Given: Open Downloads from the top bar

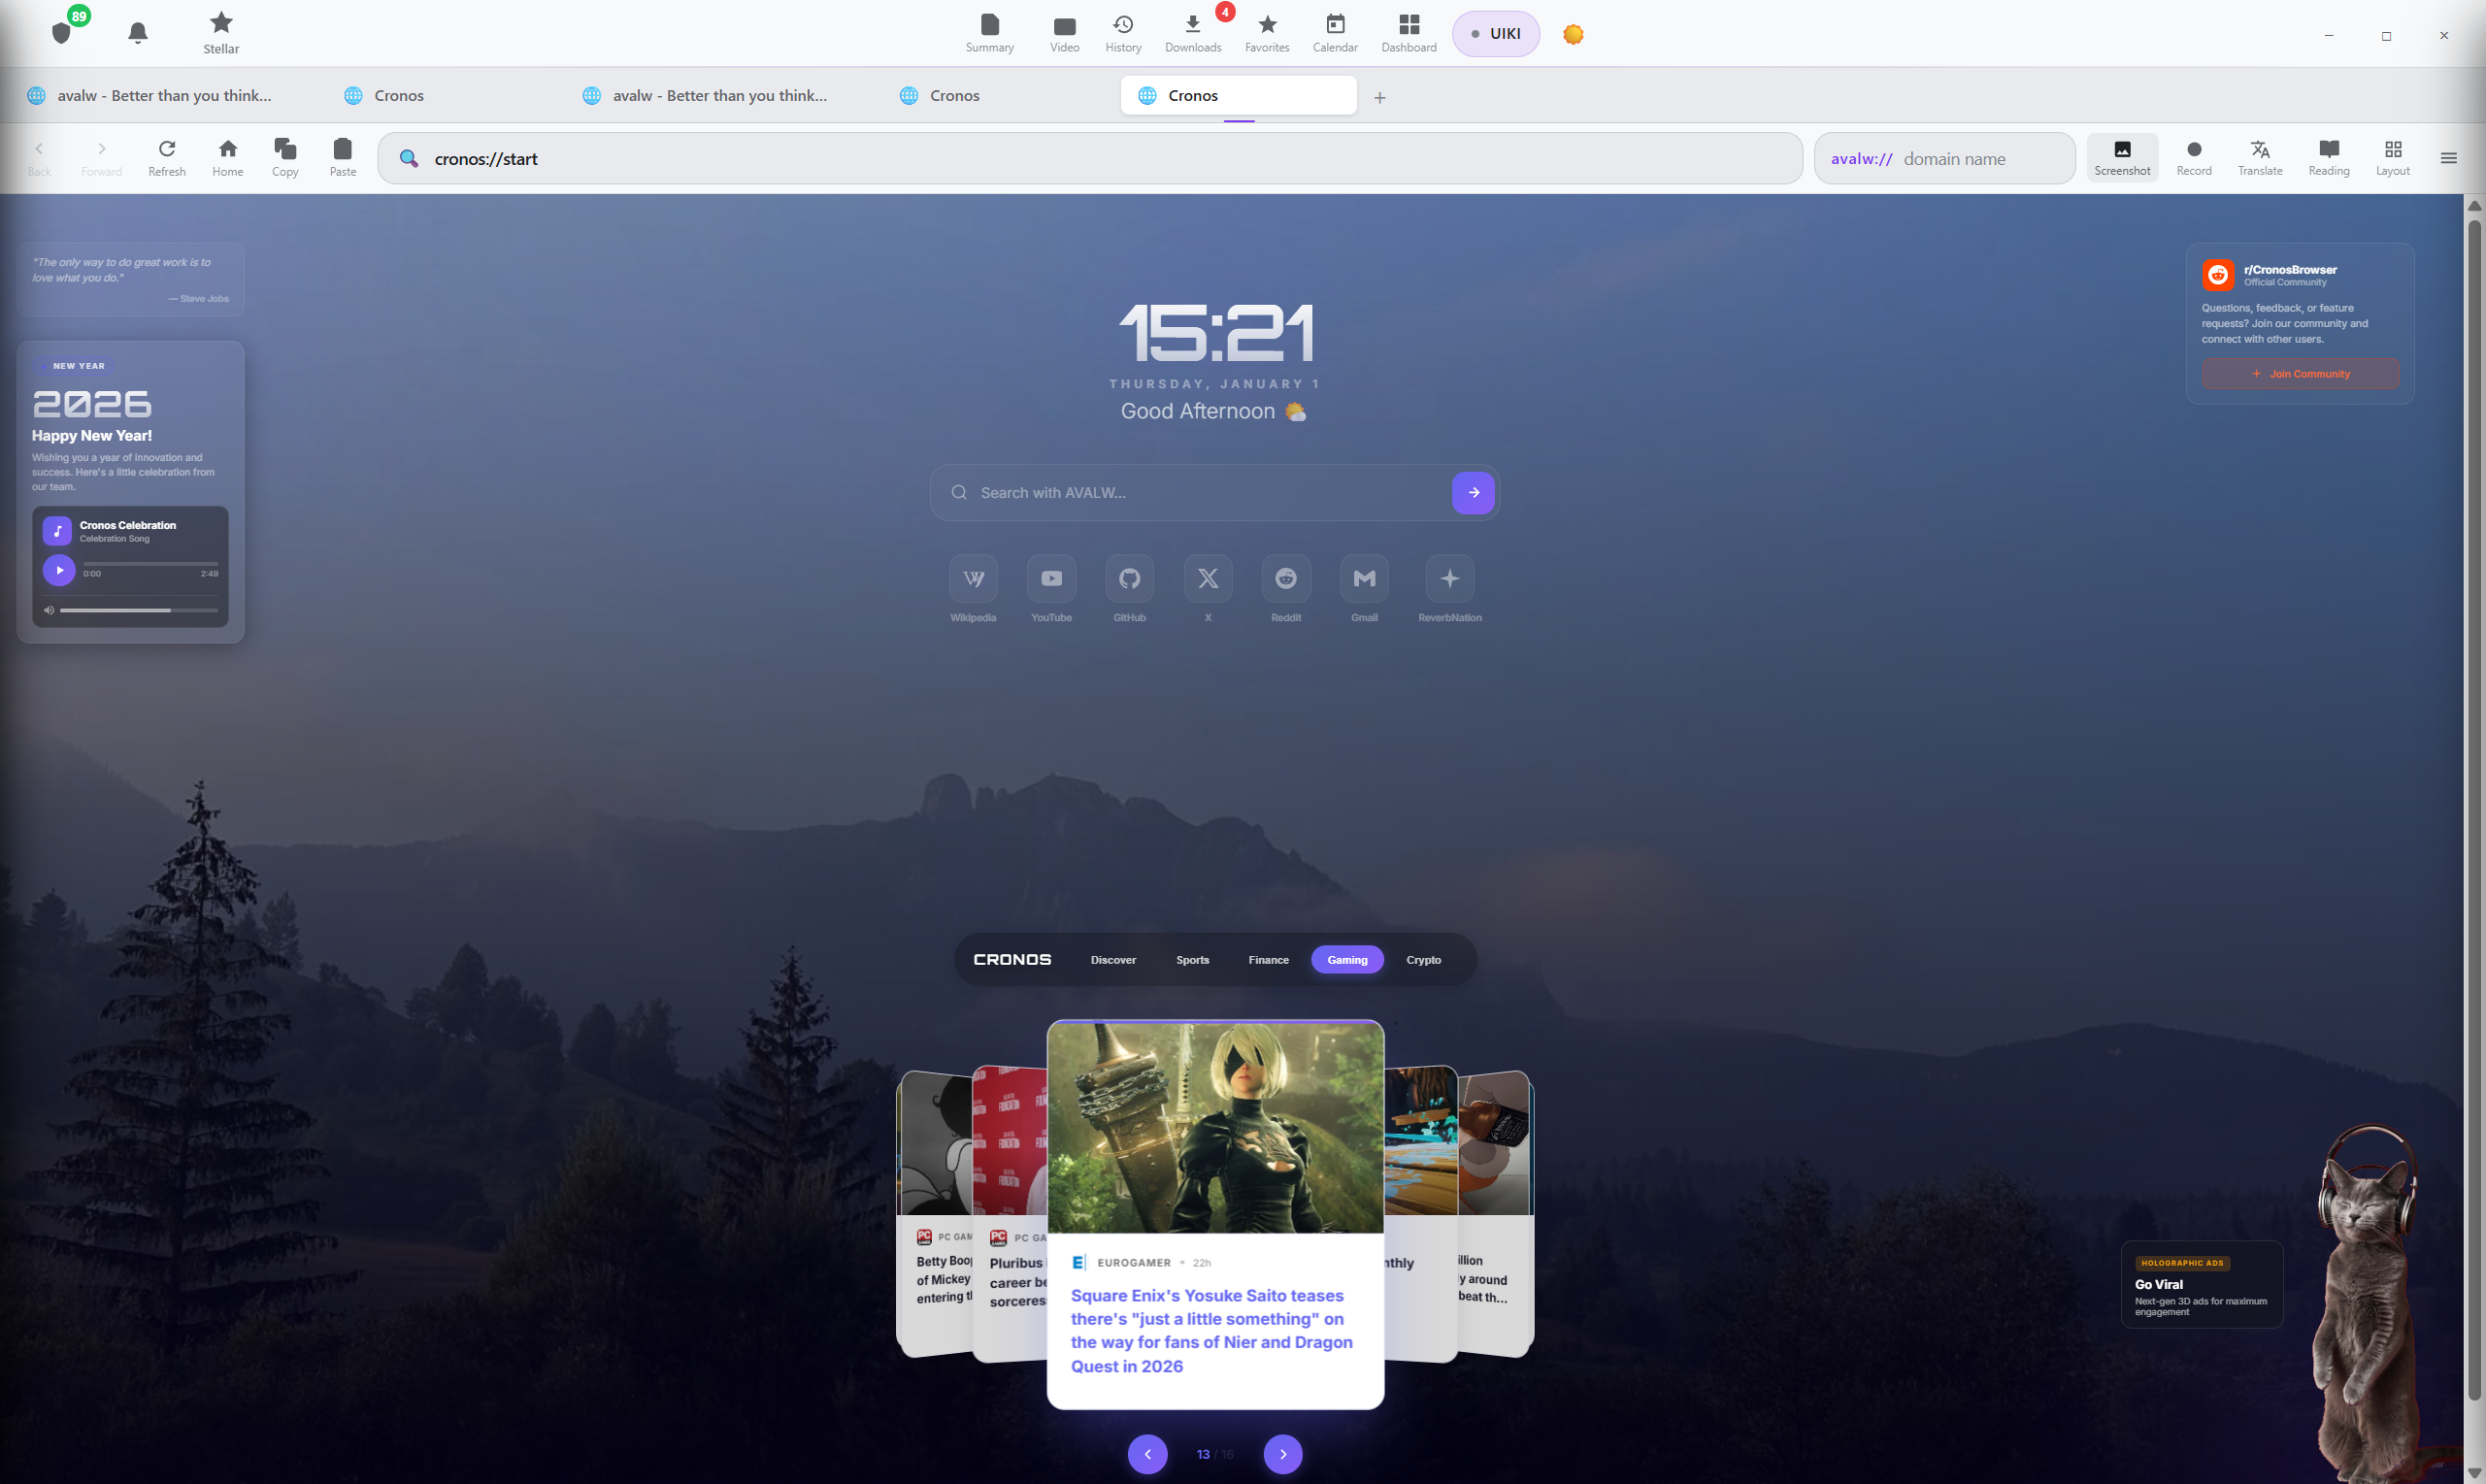Looking at the screenshot, I should click(1193, 31).
